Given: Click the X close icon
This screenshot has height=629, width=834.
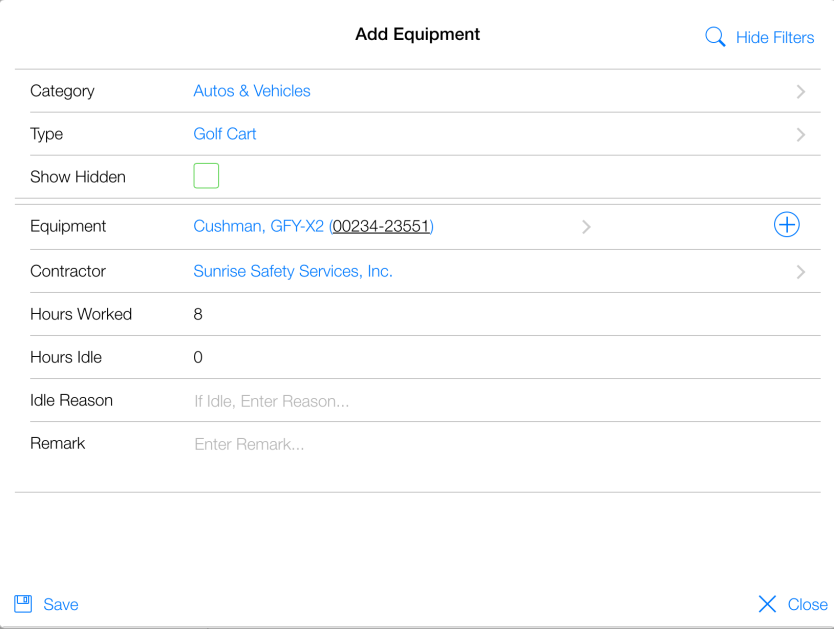Looking at the screenshot, I should click(767, 604).
